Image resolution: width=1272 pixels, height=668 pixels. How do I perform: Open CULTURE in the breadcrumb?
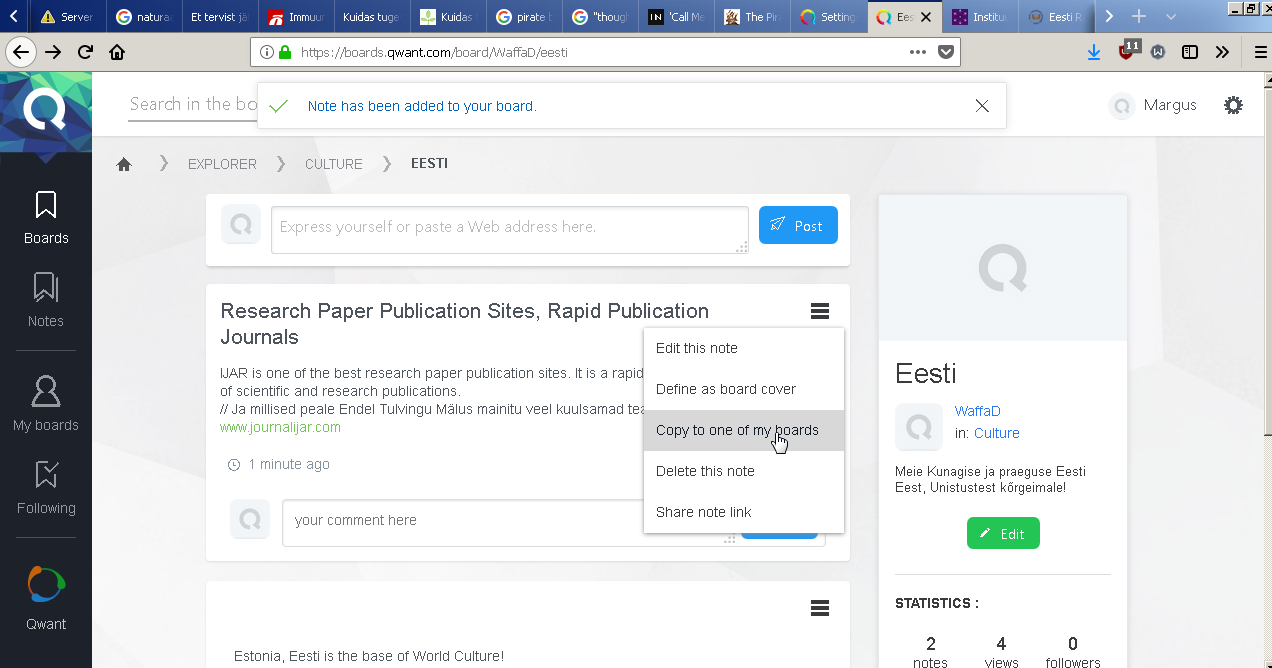coord(334,164)
